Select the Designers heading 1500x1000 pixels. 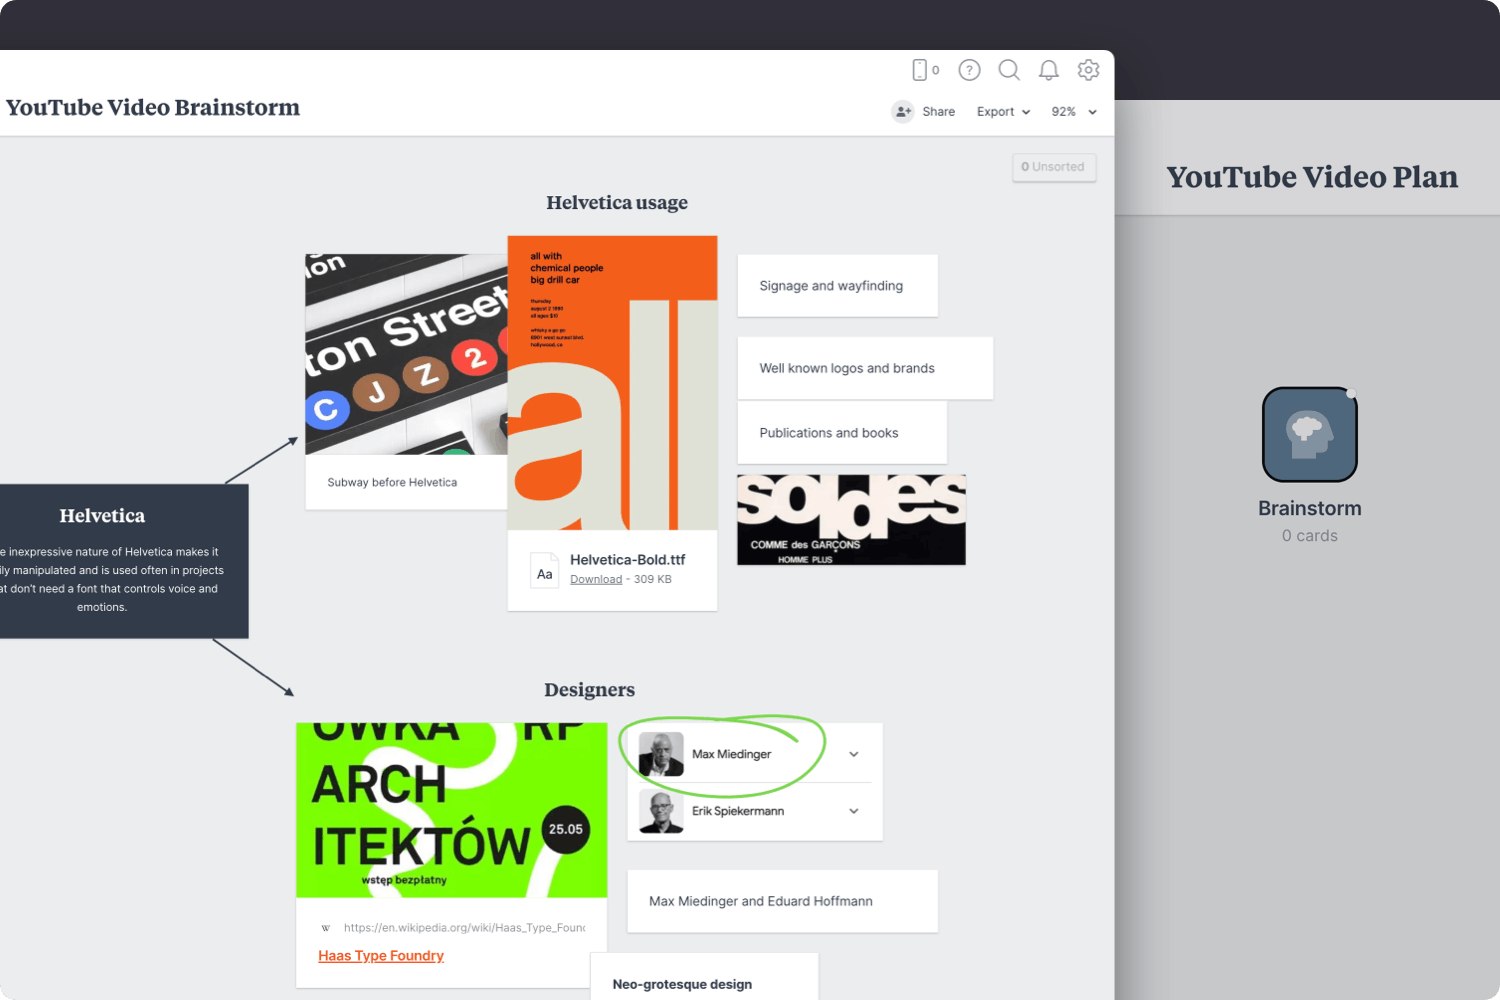point(590,690)
